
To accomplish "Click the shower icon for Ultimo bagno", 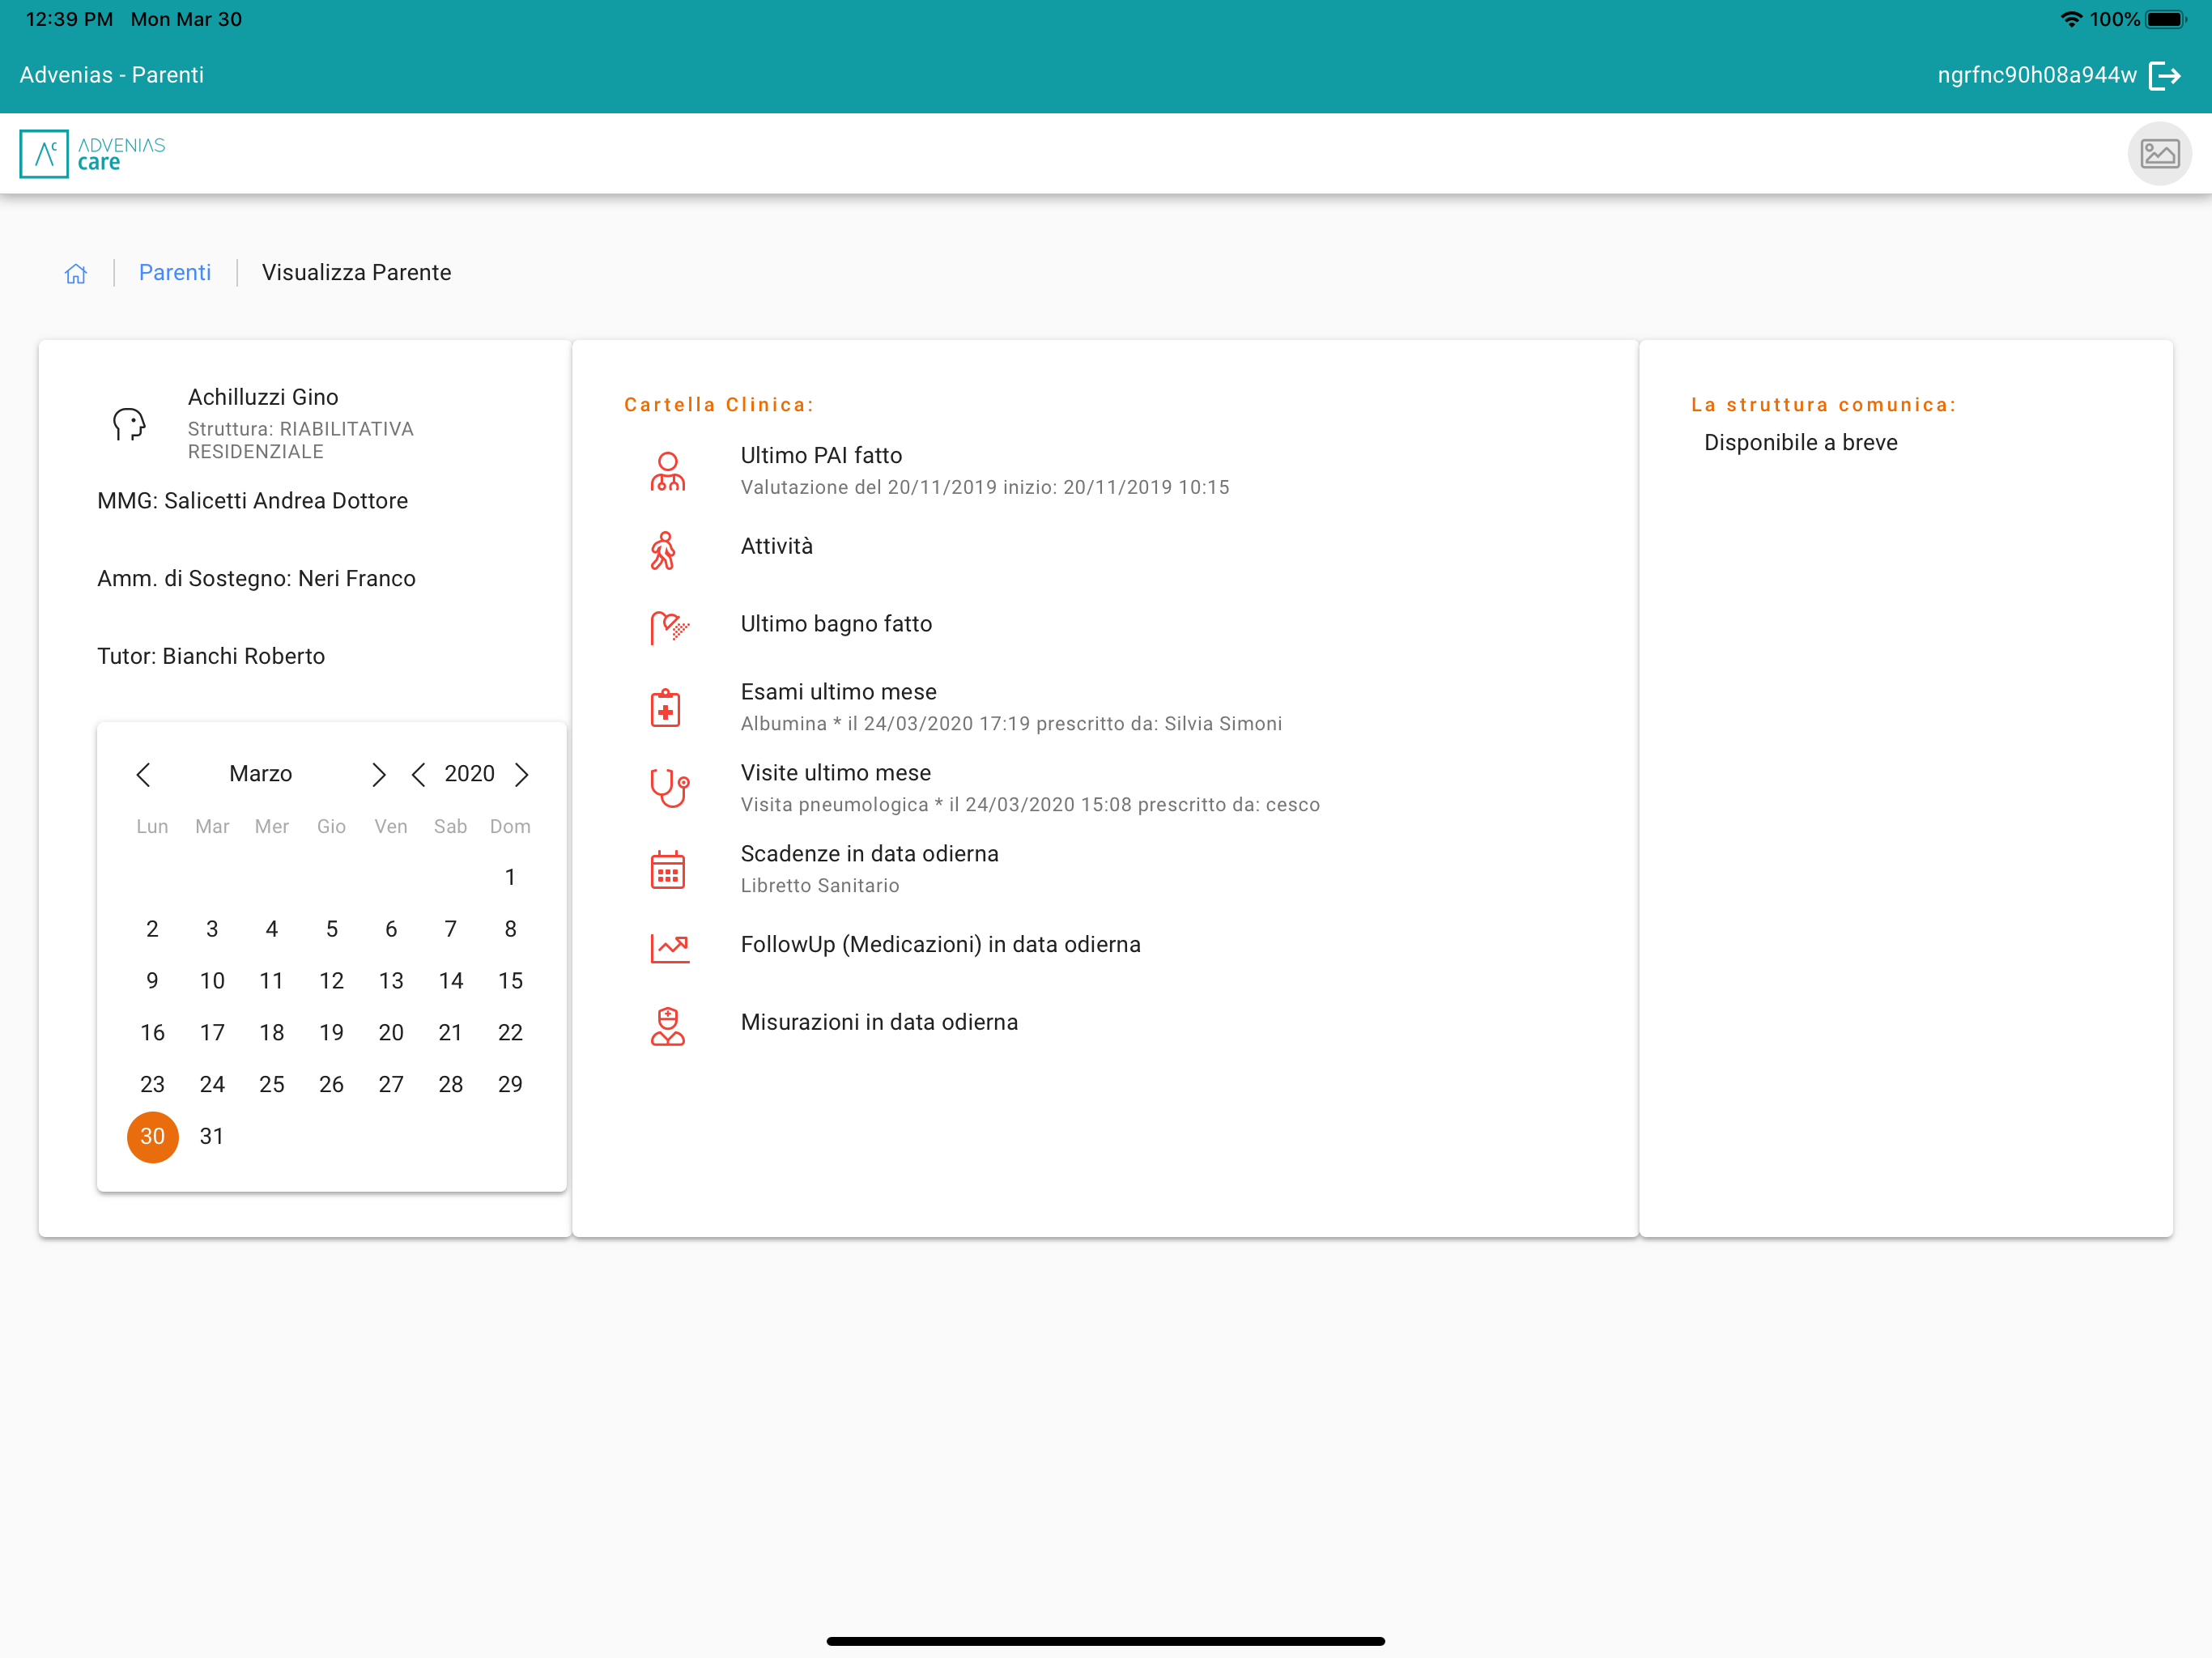I will 669,627.
